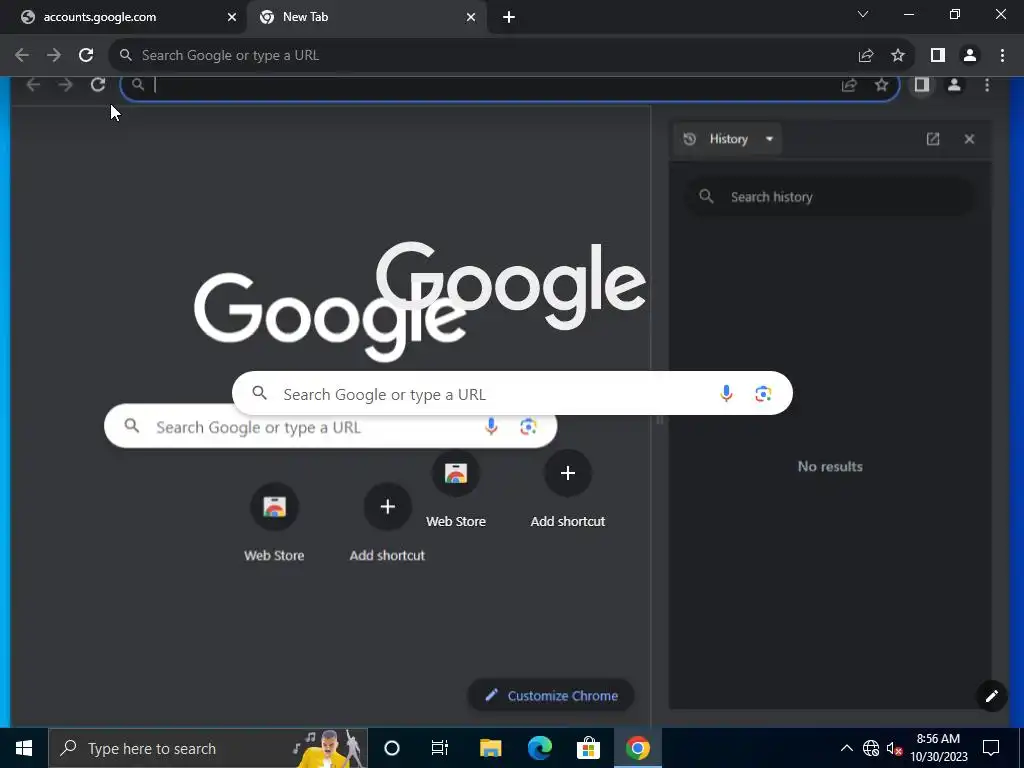Image resolution: width=1024 pixels, height=768 pixels.
Task: Click the Lens icon in the lower-left search box
Action: point(528,427)
